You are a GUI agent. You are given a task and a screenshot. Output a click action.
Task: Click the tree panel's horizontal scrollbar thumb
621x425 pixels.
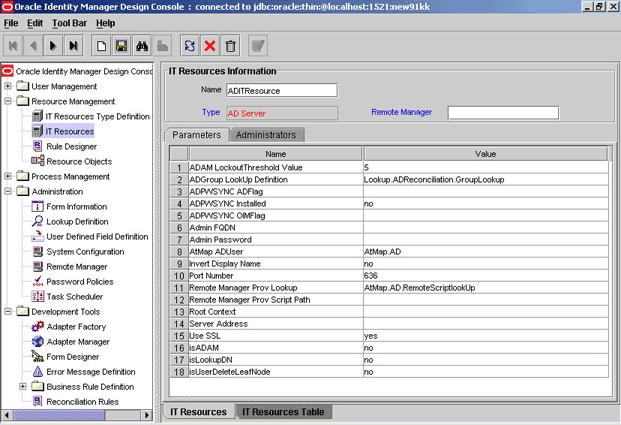(59, 415)
